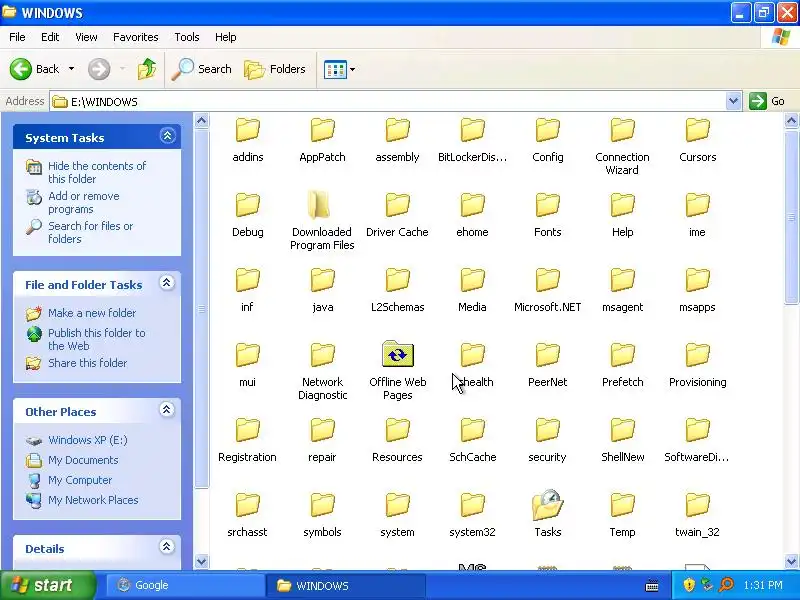
Task: Click the task pane scroll up arrow
Action: pyautogui.click(x=202, y=120)
